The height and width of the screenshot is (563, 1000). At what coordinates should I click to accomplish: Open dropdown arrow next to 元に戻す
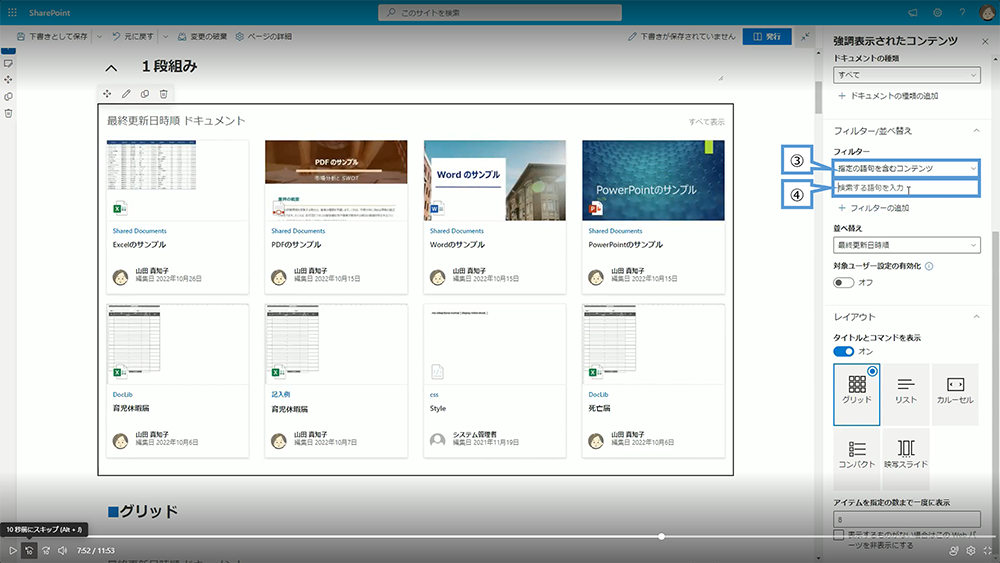tap(165, 37)
